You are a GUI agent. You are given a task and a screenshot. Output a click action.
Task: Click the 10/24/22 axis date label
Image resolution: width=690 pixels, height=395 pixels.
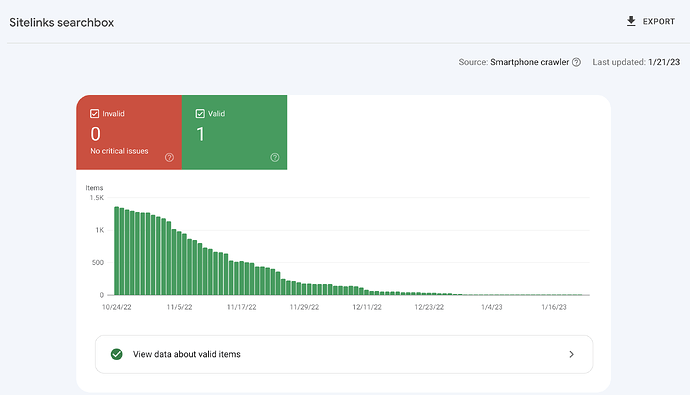[117, 307]
